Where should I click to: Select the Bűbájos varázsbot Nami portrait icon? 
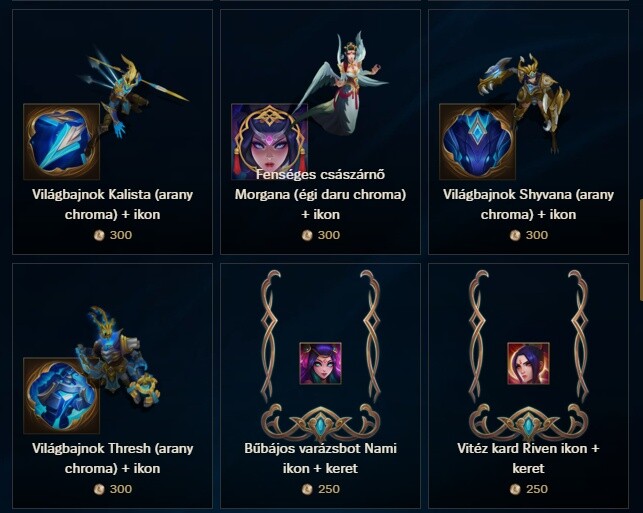pos(320,363)
